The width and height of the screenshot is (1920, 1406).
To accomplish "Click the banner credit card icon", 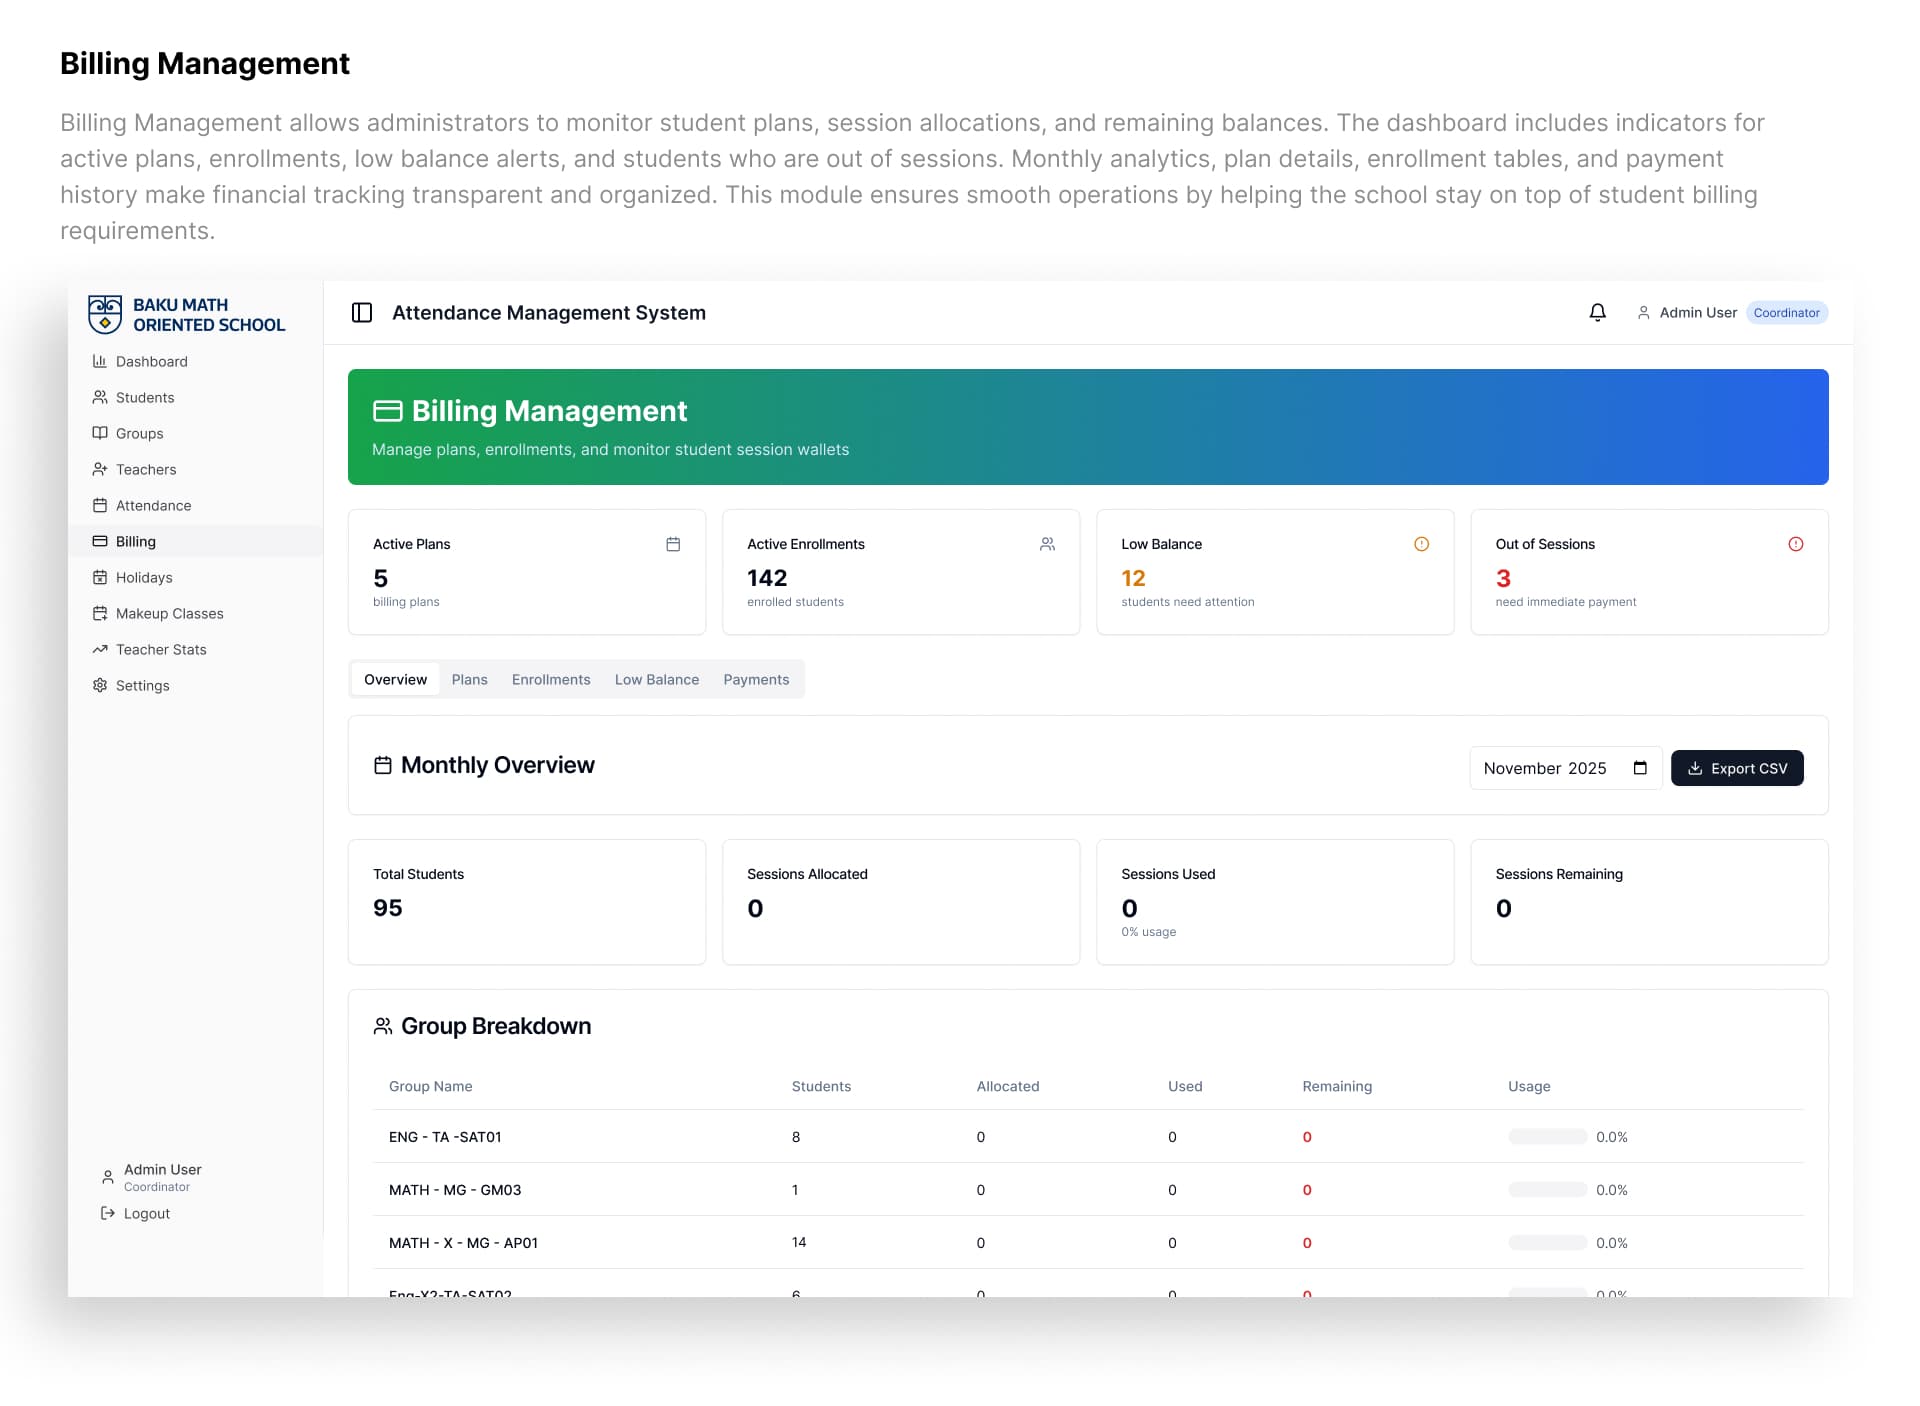I will click(388, 411).
